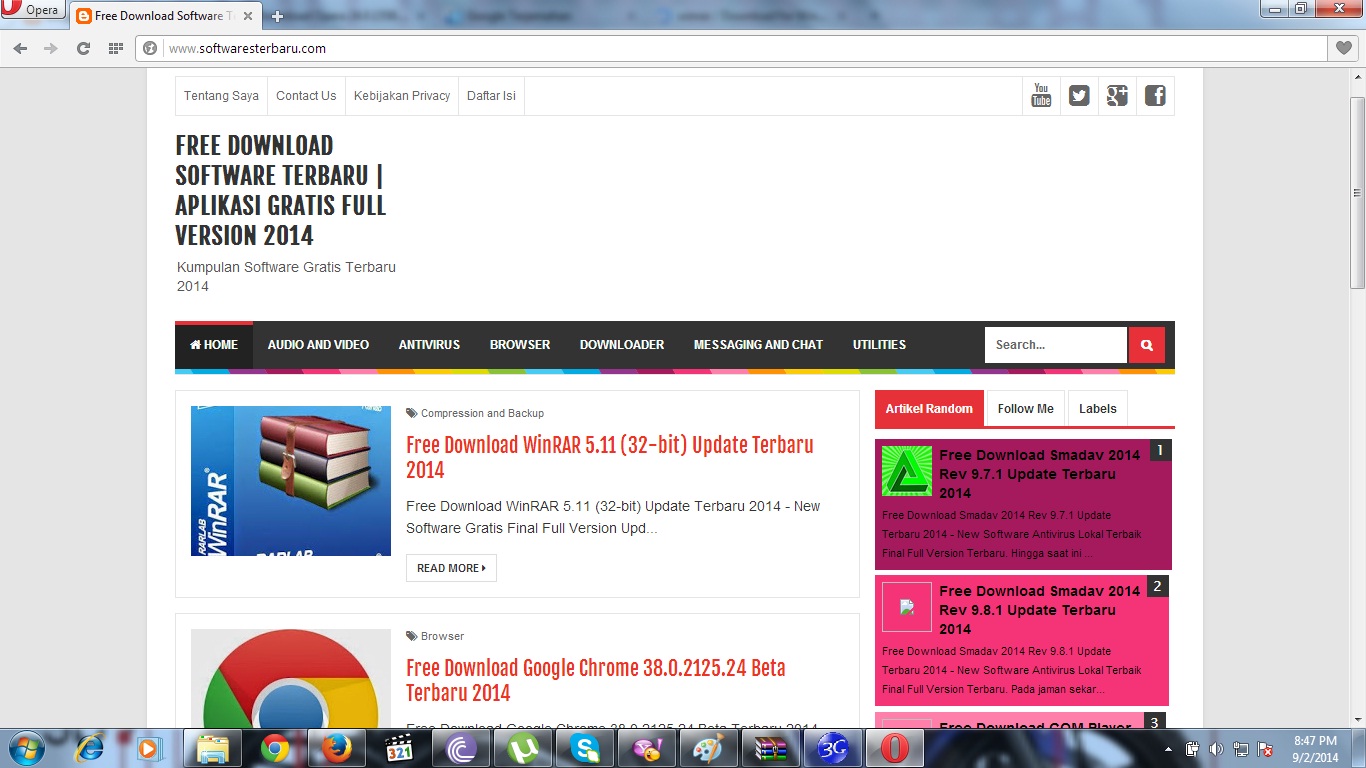Open Yahoo Messenger taskbar icon
This screenshot has width=1366, height=768.
pos(647,748)
